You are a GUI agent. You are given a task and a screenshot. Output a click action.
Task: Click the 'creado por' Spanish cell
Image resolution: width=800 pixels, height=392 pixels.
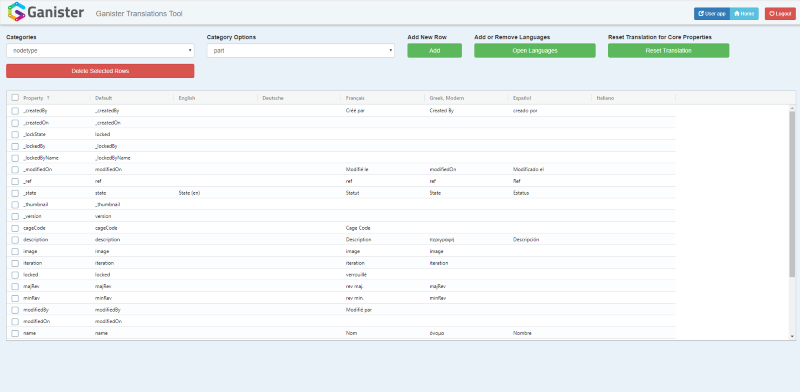coord(525,111)
